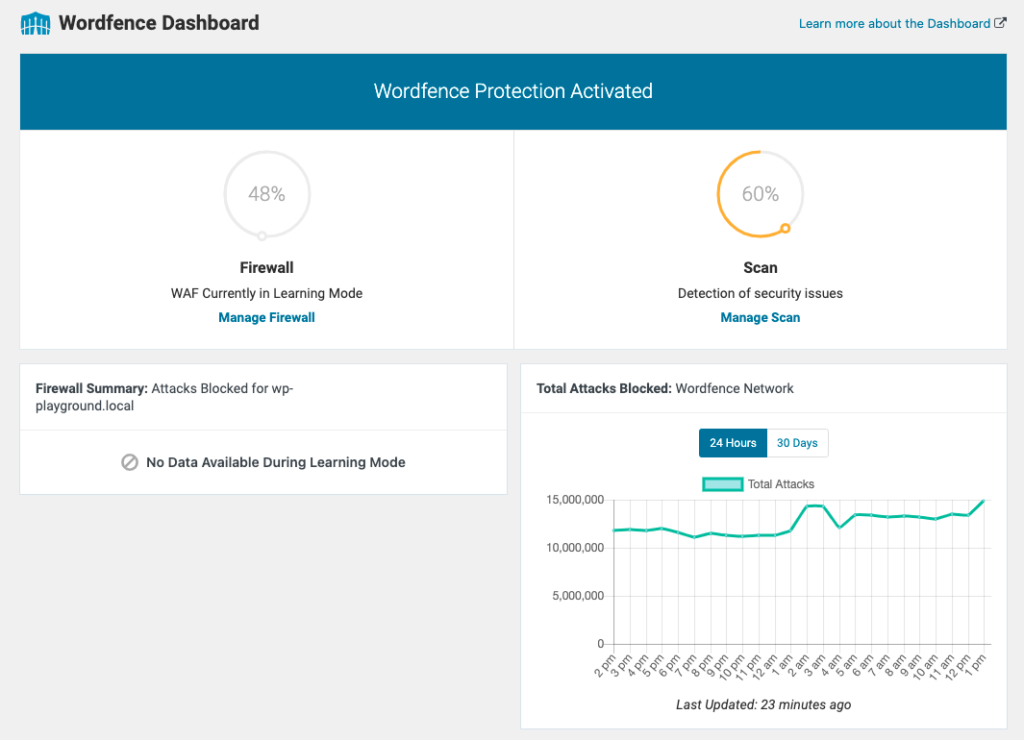Click the Total Attacks legend label
Screen dimensions: 1024x740
(781, 484)
